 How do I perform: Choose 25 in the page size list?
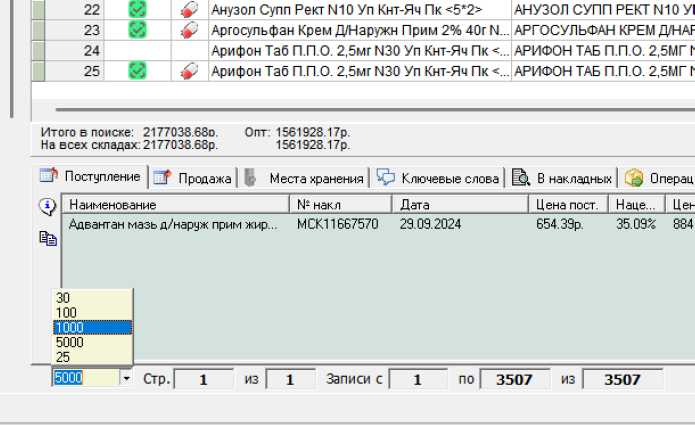pos(91,357)
